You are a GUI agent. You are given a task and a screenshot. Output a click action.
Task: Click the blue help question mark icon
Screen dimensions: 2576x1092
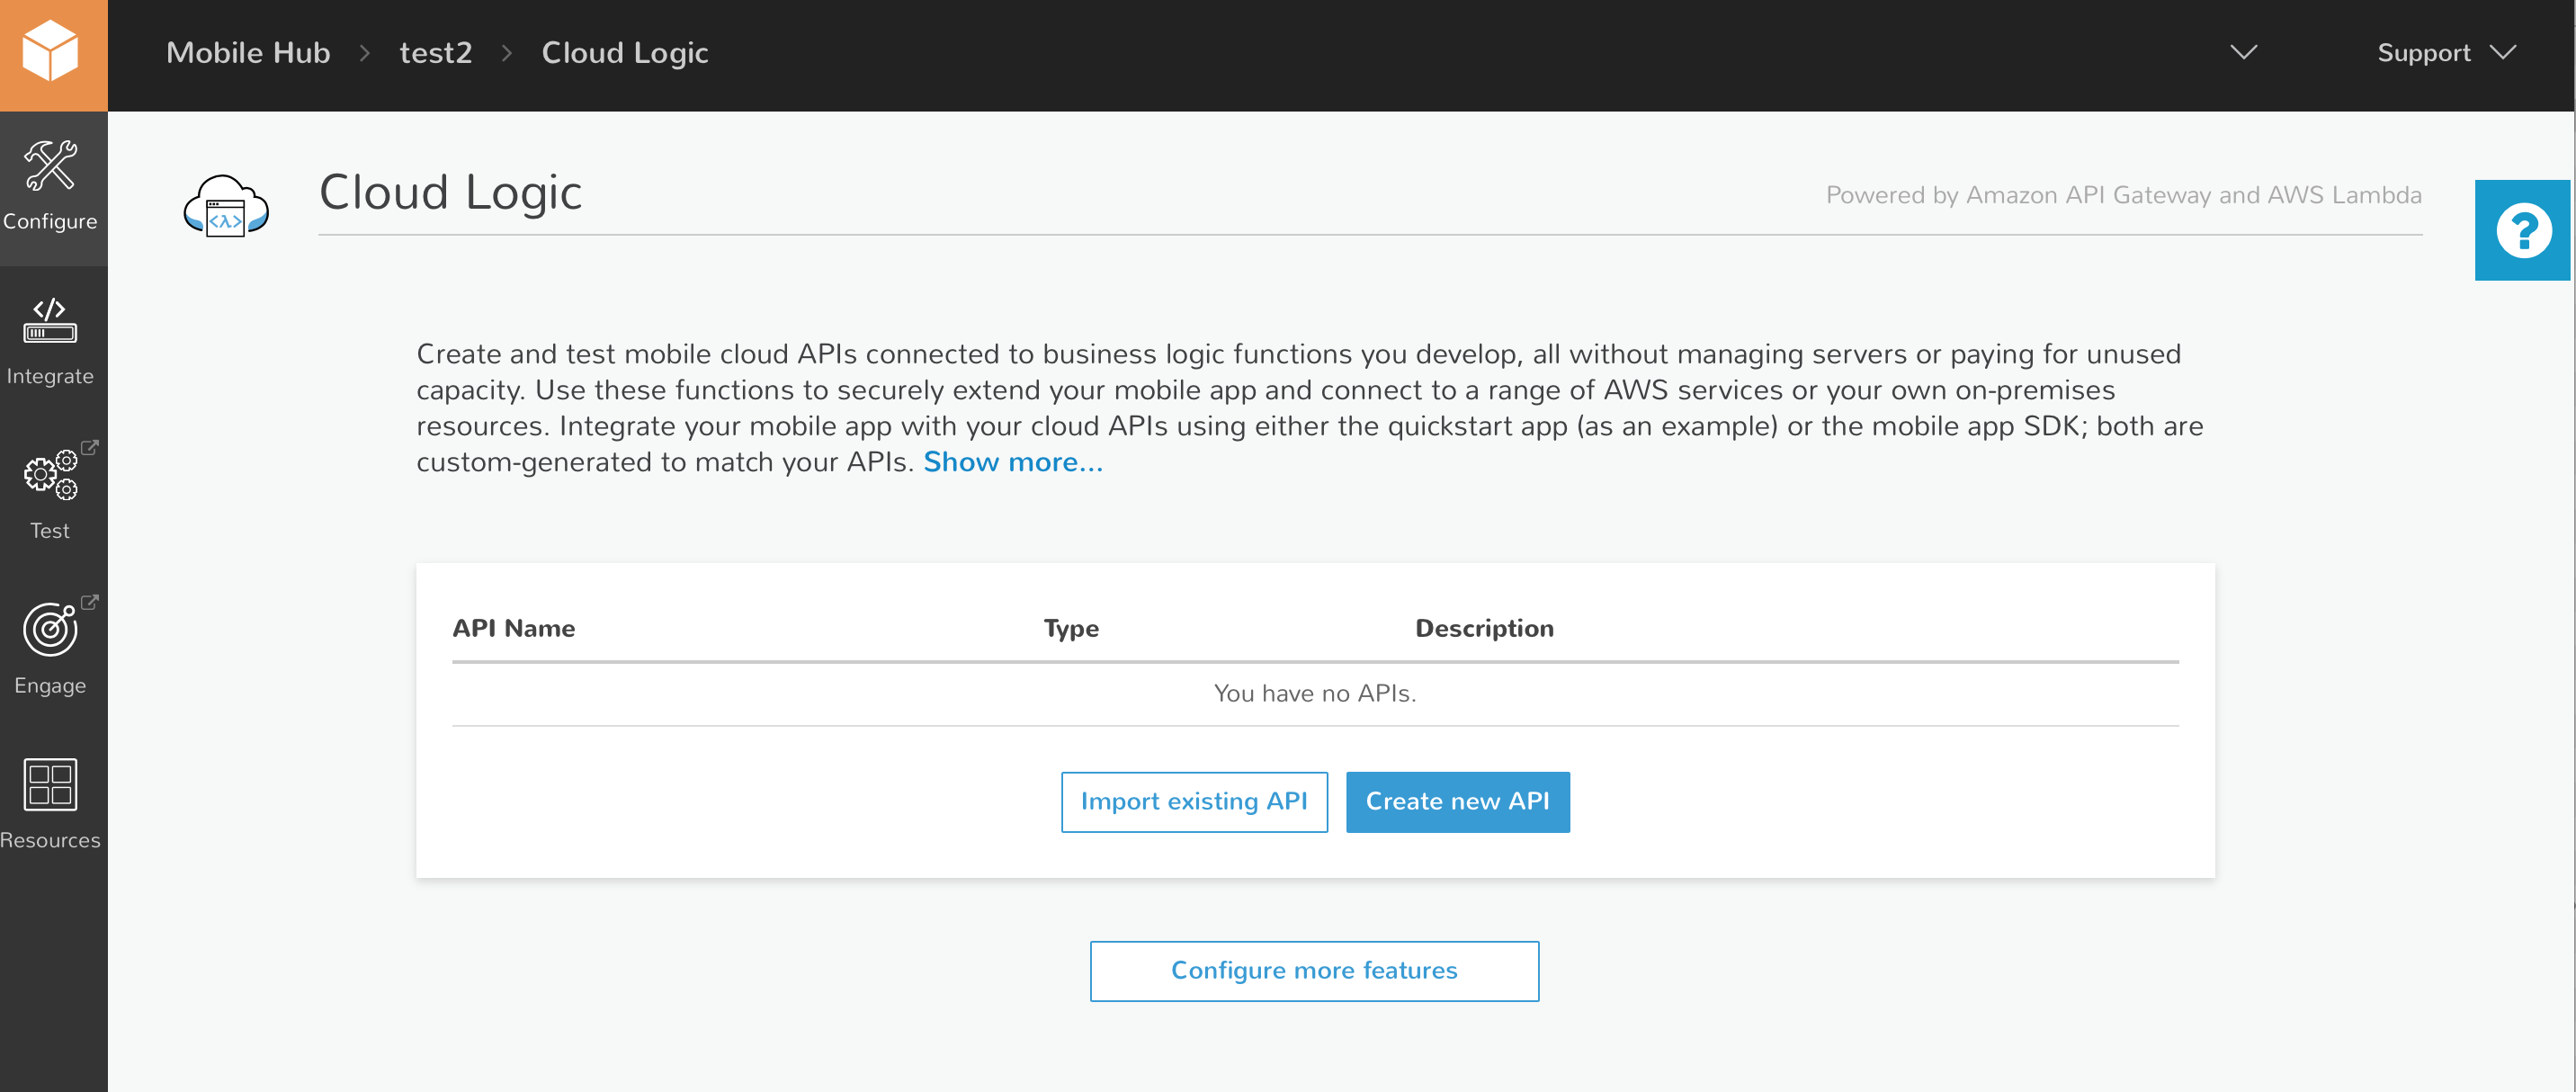tap(2523, 231)
